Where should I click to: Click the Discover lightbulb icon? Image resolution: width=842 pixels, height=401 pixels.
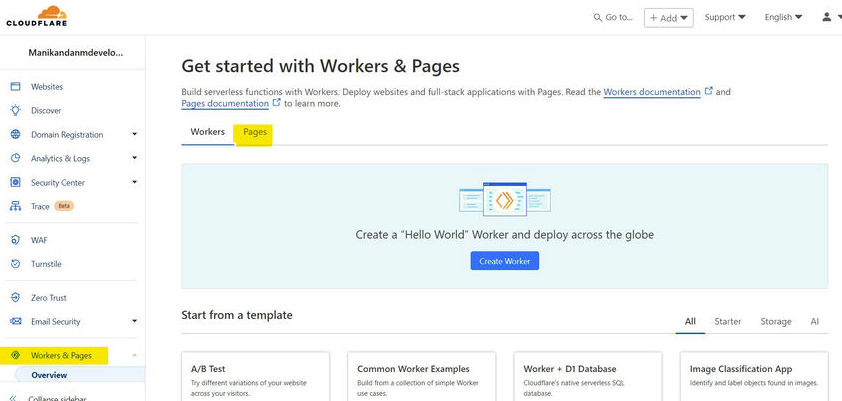point(15,111)
